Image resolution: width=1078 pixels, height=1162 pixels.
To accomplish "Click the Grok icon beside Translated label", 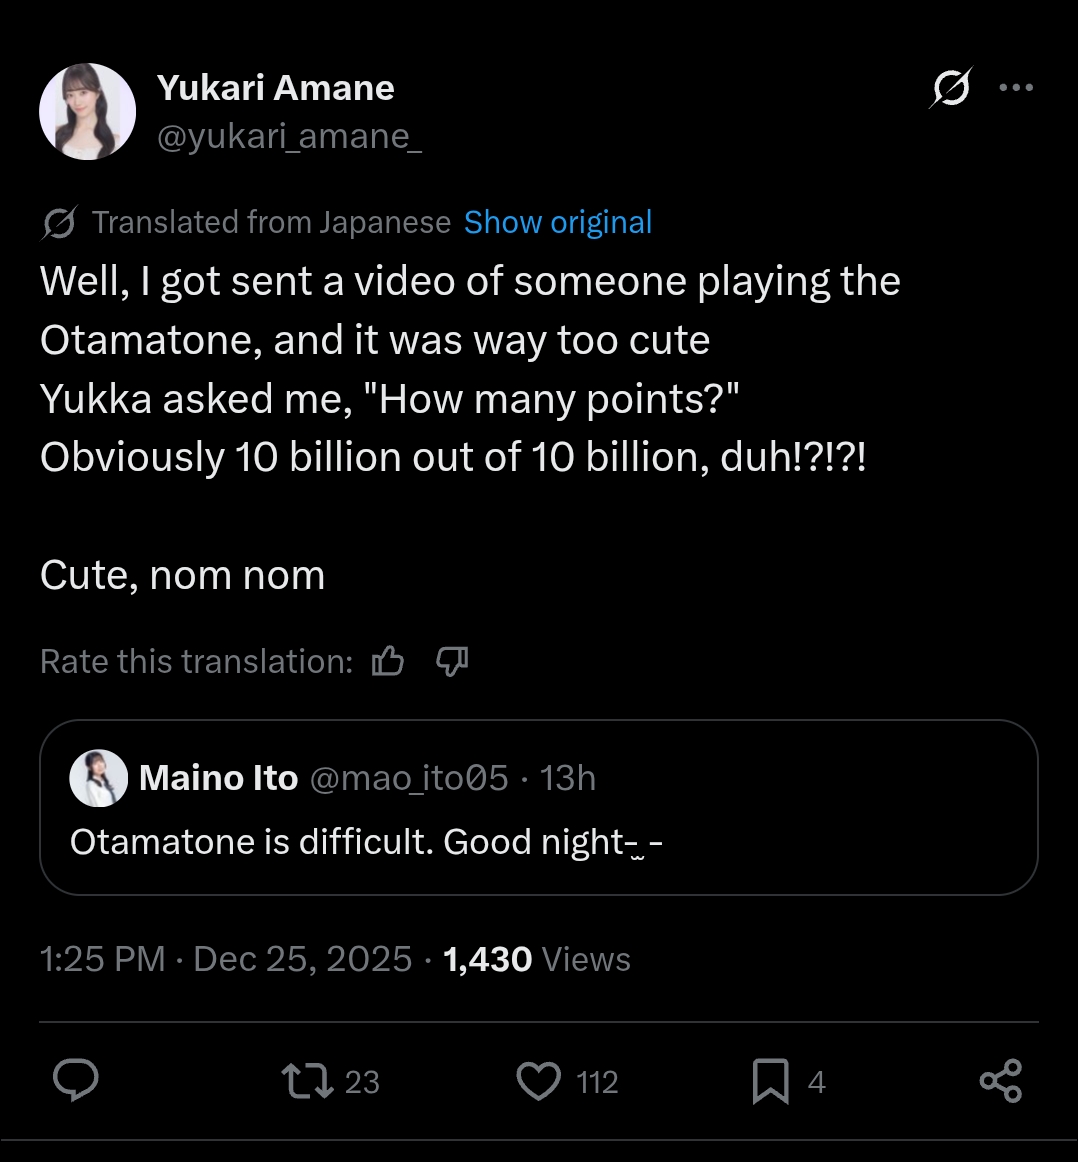I will point(59,223).
